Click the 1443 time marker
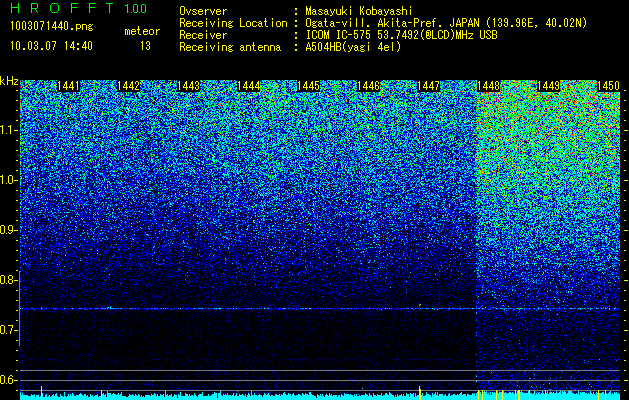 point(188,86)
